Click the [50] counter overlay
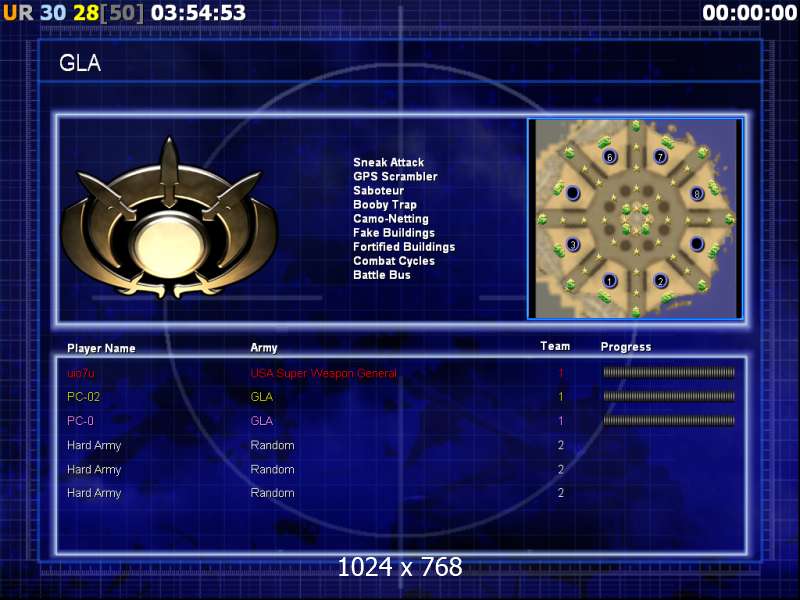Image resolution: width=800 pixels, height=600 pixels. click(122, 13)
